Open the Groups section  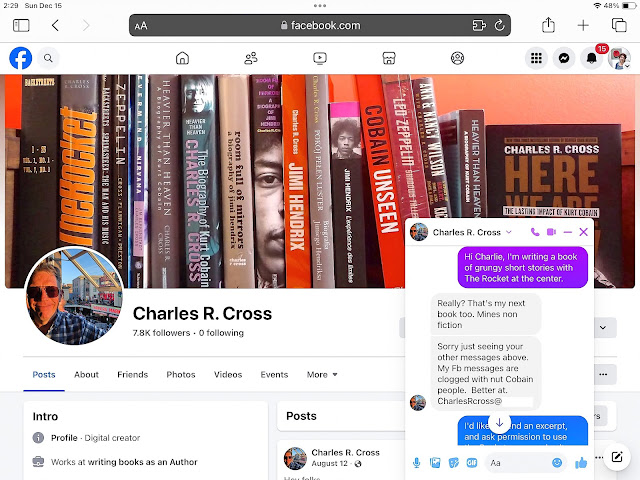click(458, 58)
